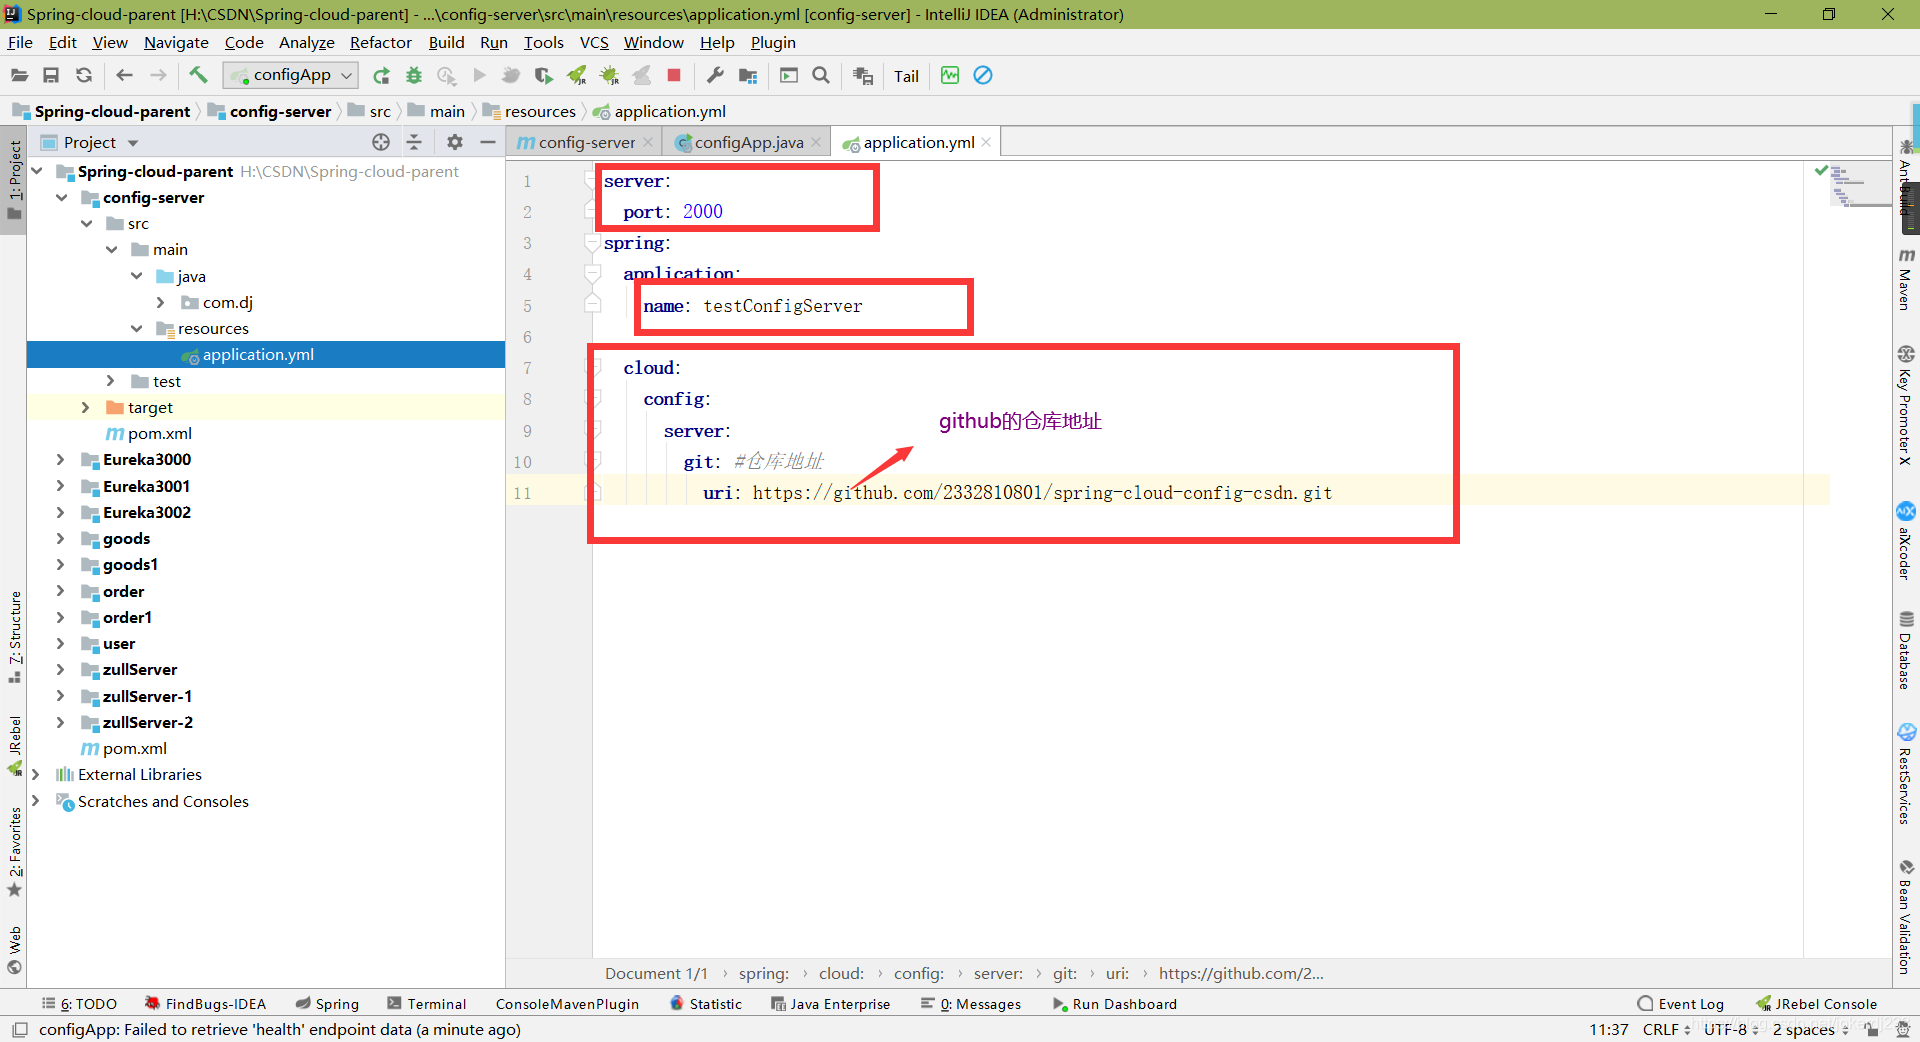The image size is (1920, 1042).
Task: Start debugging with the green bug icon
Action: [414, 75]
